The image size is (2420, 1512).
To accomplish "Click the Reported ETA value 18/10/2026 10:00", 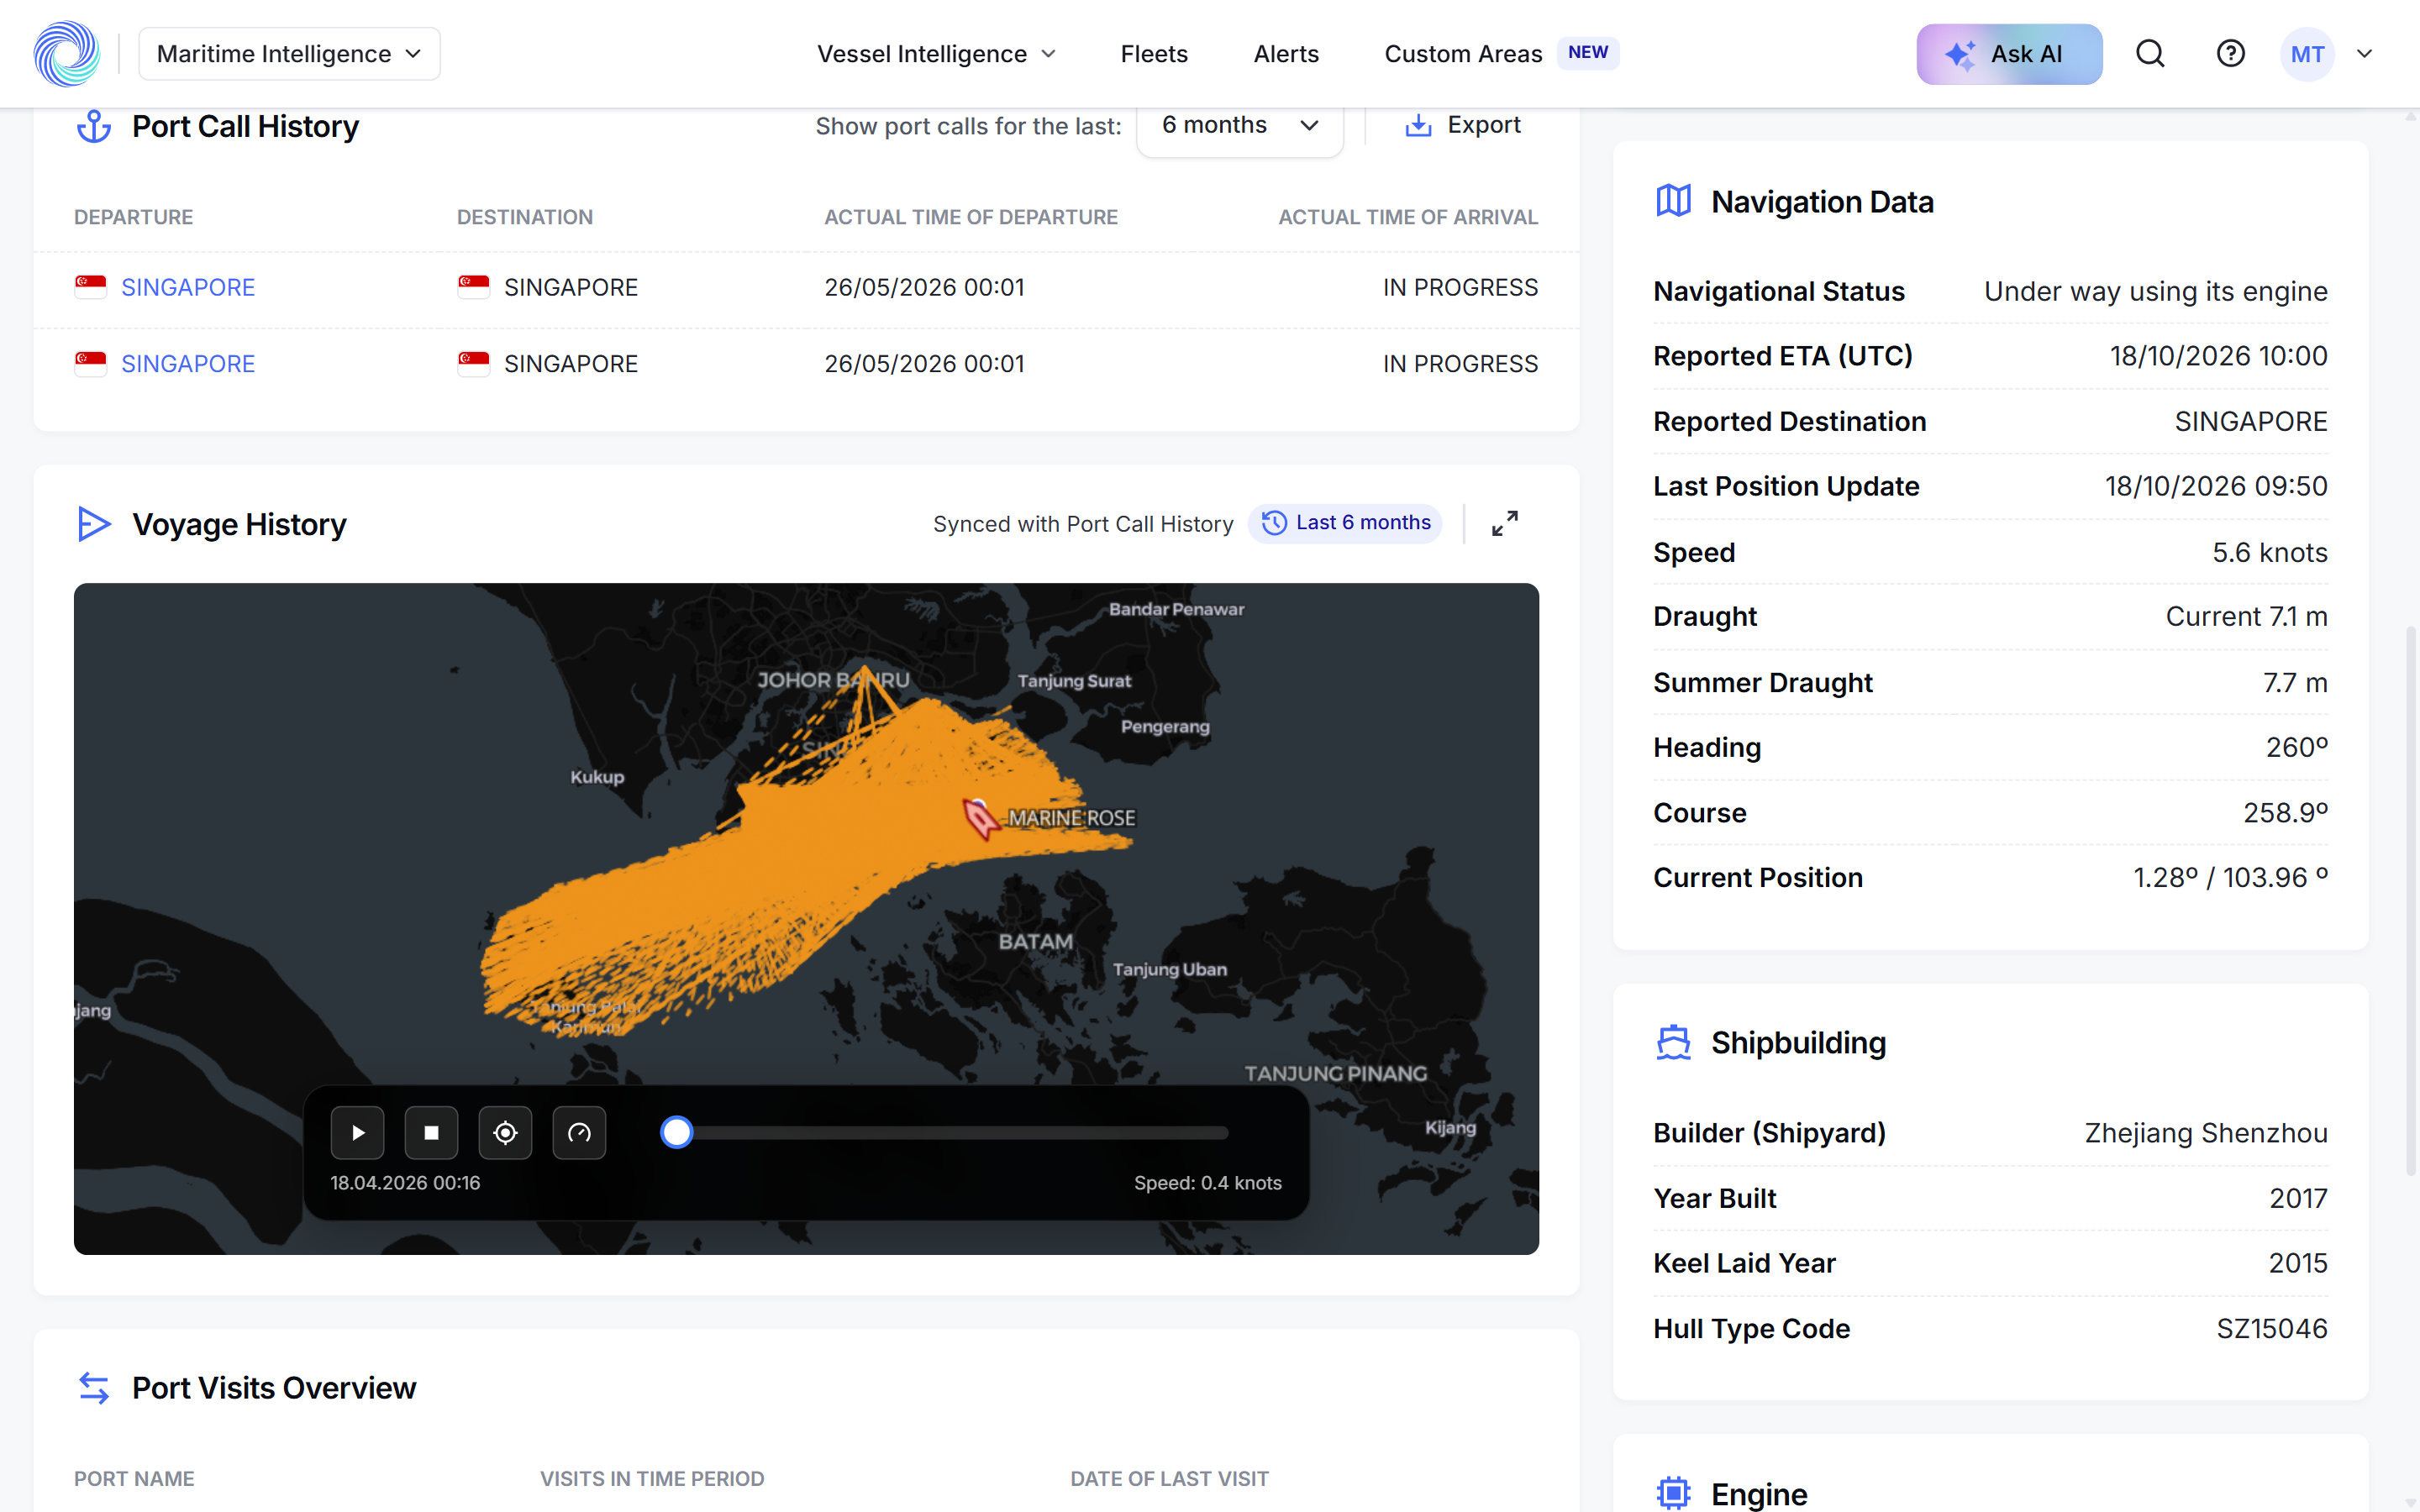I will (2218, 356).
